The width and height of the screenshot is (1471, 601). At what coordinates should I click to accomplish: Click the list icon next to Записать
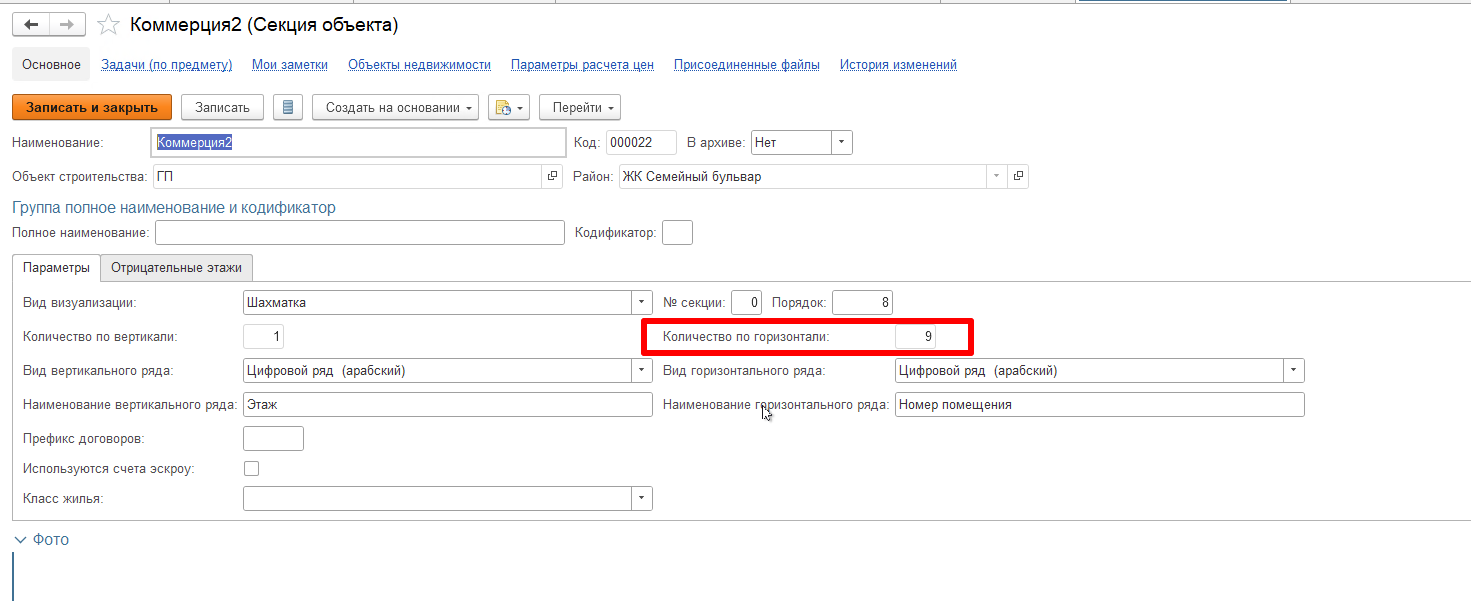(288, 108)
